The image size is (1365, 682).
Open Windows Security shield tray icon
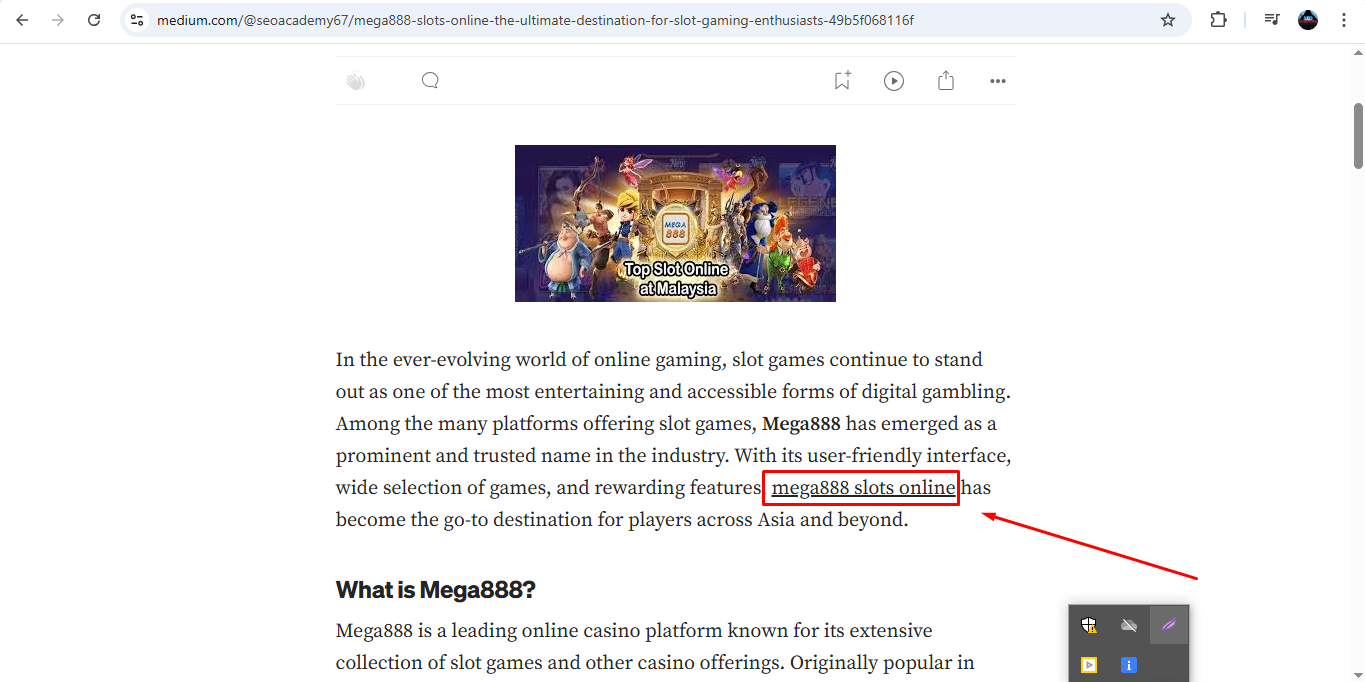tap(1089, 626)
